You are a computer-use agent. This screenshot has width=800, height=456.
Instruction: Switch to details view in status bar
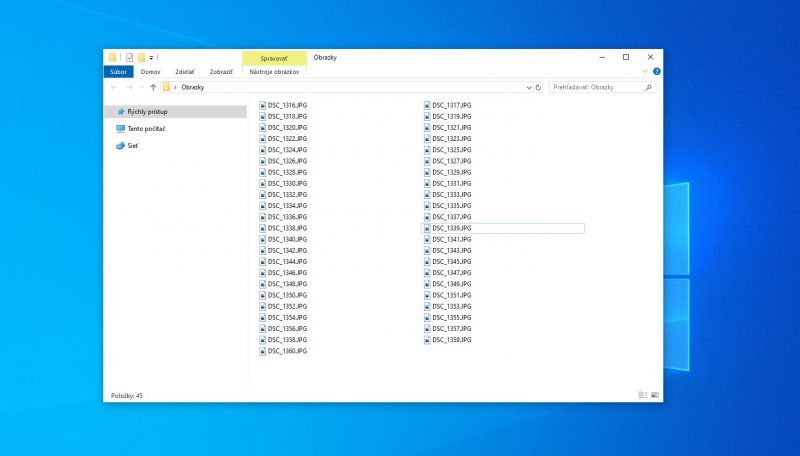click(641, 396)
